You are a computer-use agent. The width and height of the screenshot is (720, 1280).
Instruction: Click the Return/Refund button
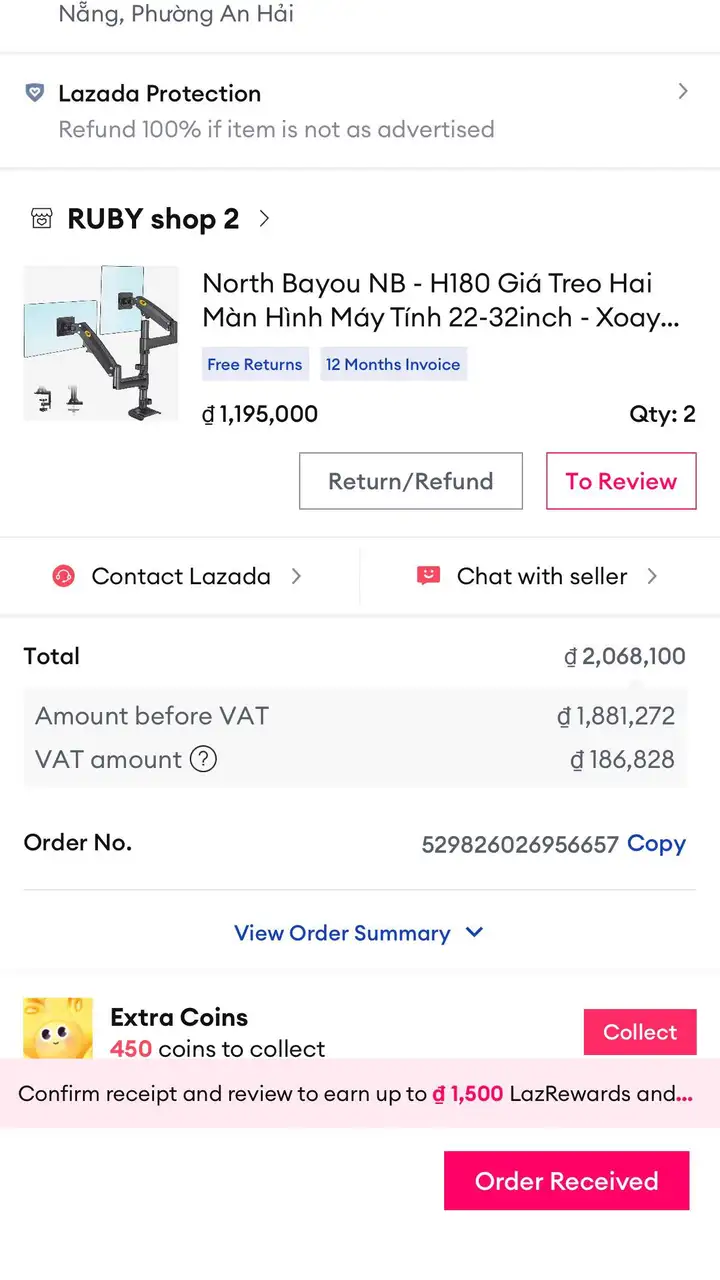tap(411, 481)
